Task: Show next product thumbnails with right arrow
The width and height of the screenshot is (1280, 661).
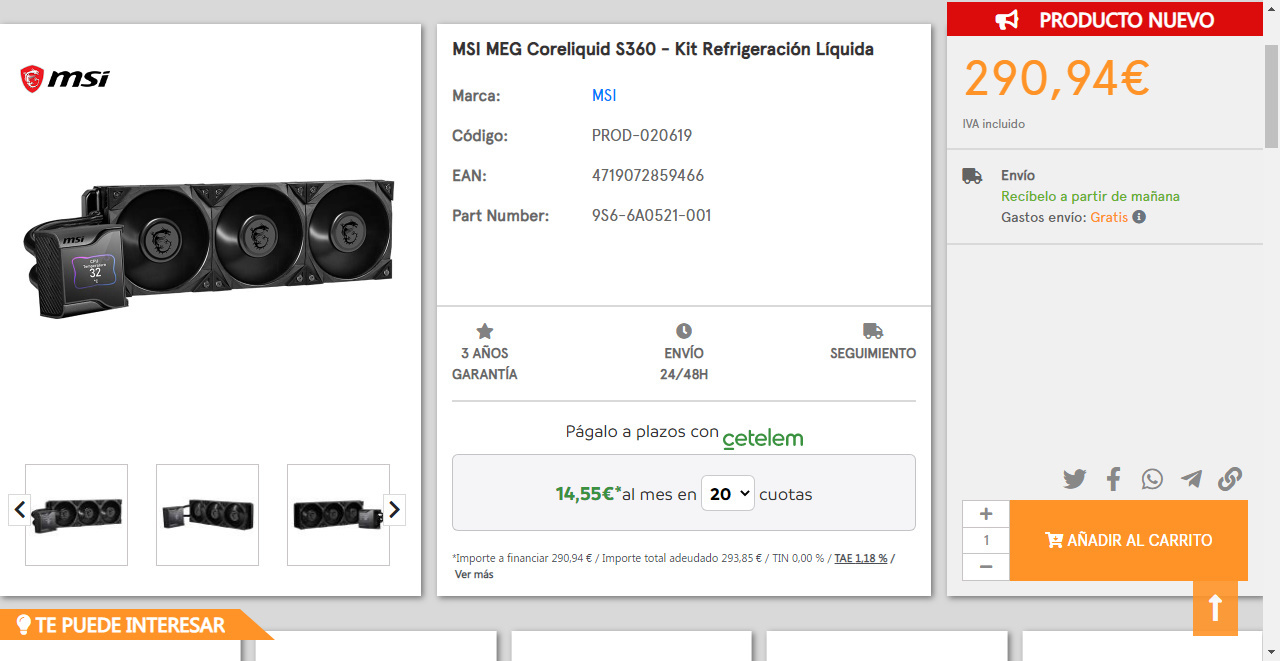Action: [395, 510]
